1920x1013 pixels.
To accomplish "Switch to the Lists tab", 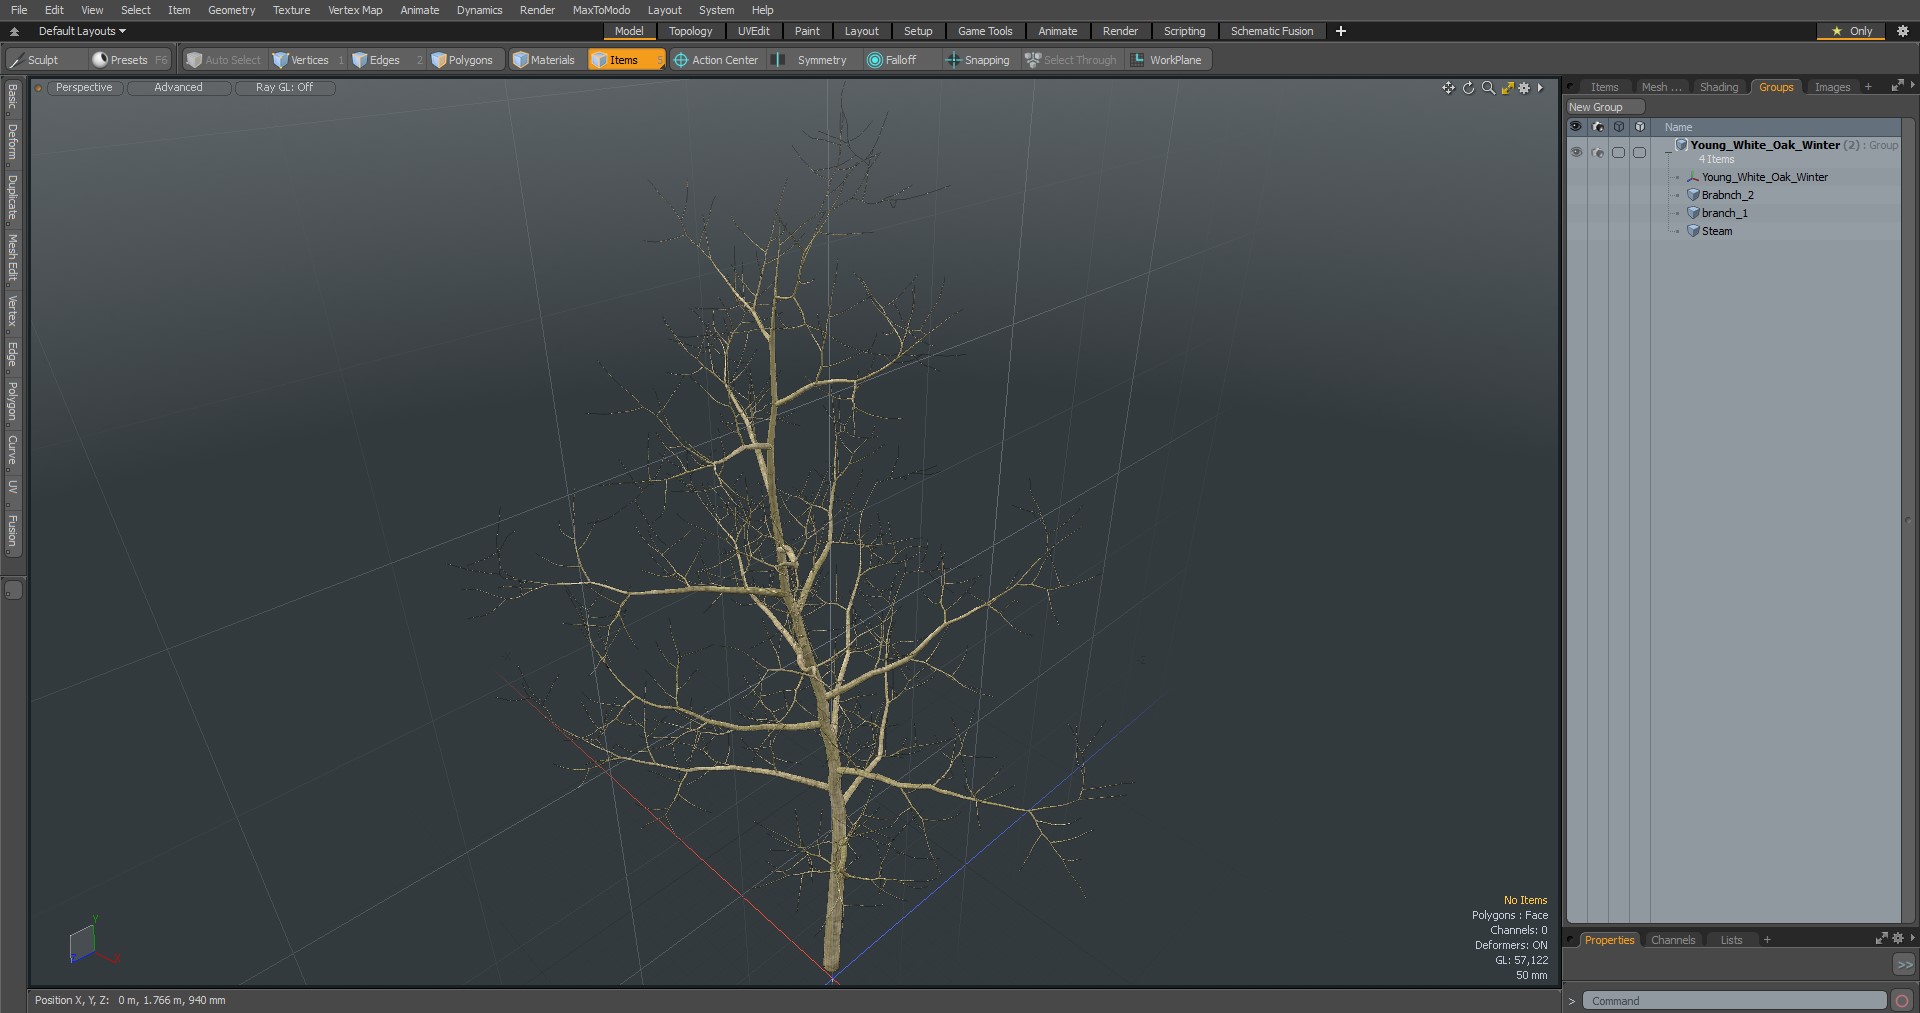I will [x=1731, y=940].
